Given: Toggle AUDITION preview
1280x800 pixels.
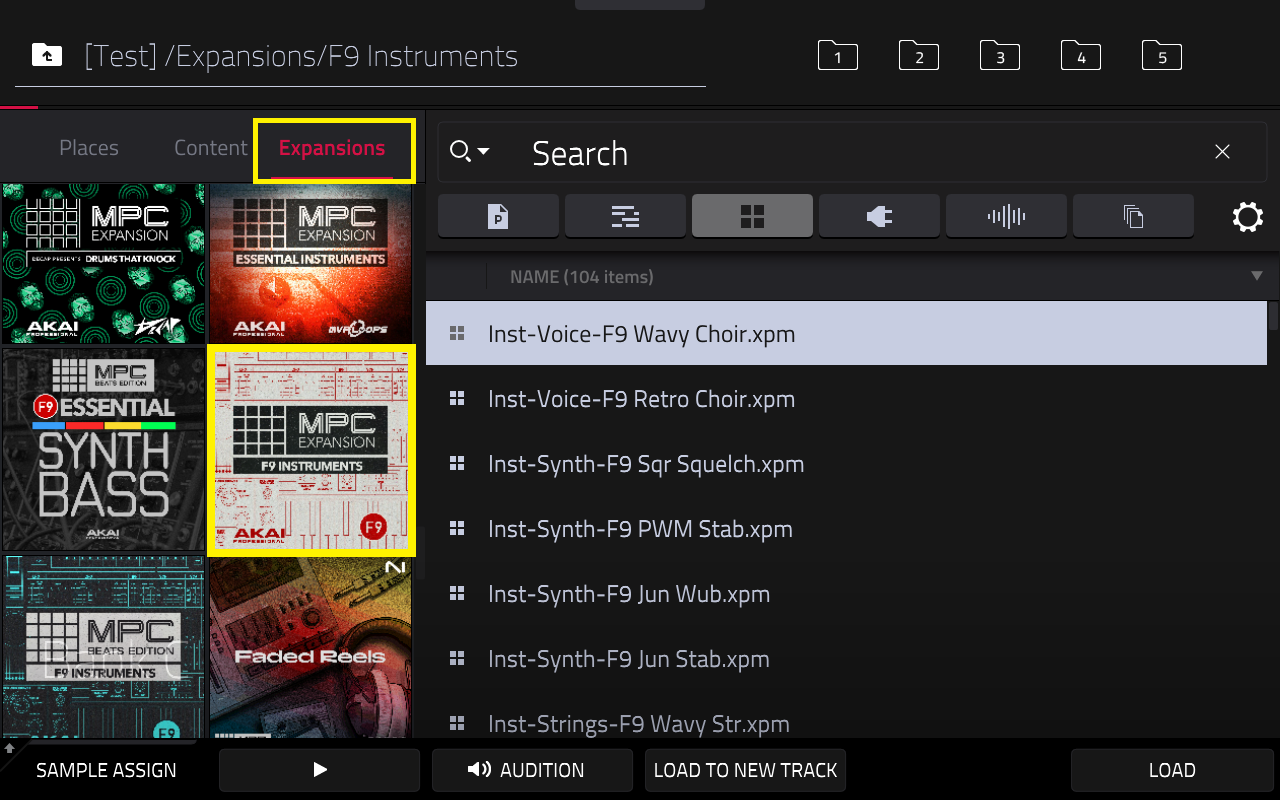Looking at the screenshot, I should point(532,770).
